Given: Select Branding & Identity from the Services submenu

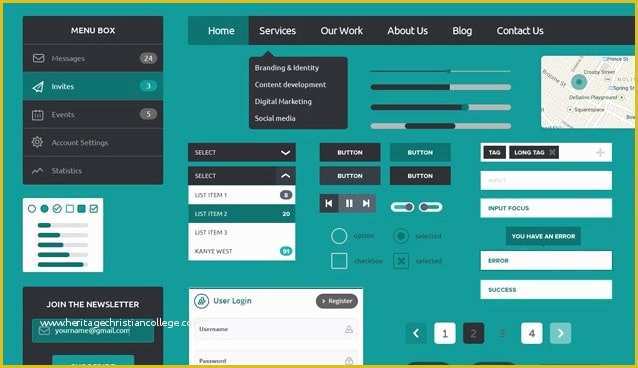Looking at the screenshot, I should tap(287, 68).
